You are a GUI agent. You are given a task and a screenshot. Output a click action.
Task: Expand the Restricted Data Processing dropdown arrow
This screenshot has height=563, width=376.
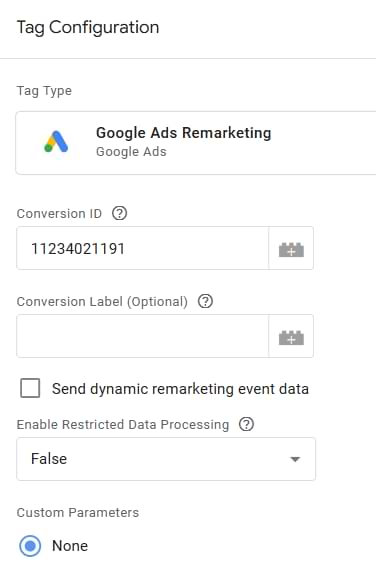tap(295, 459)
